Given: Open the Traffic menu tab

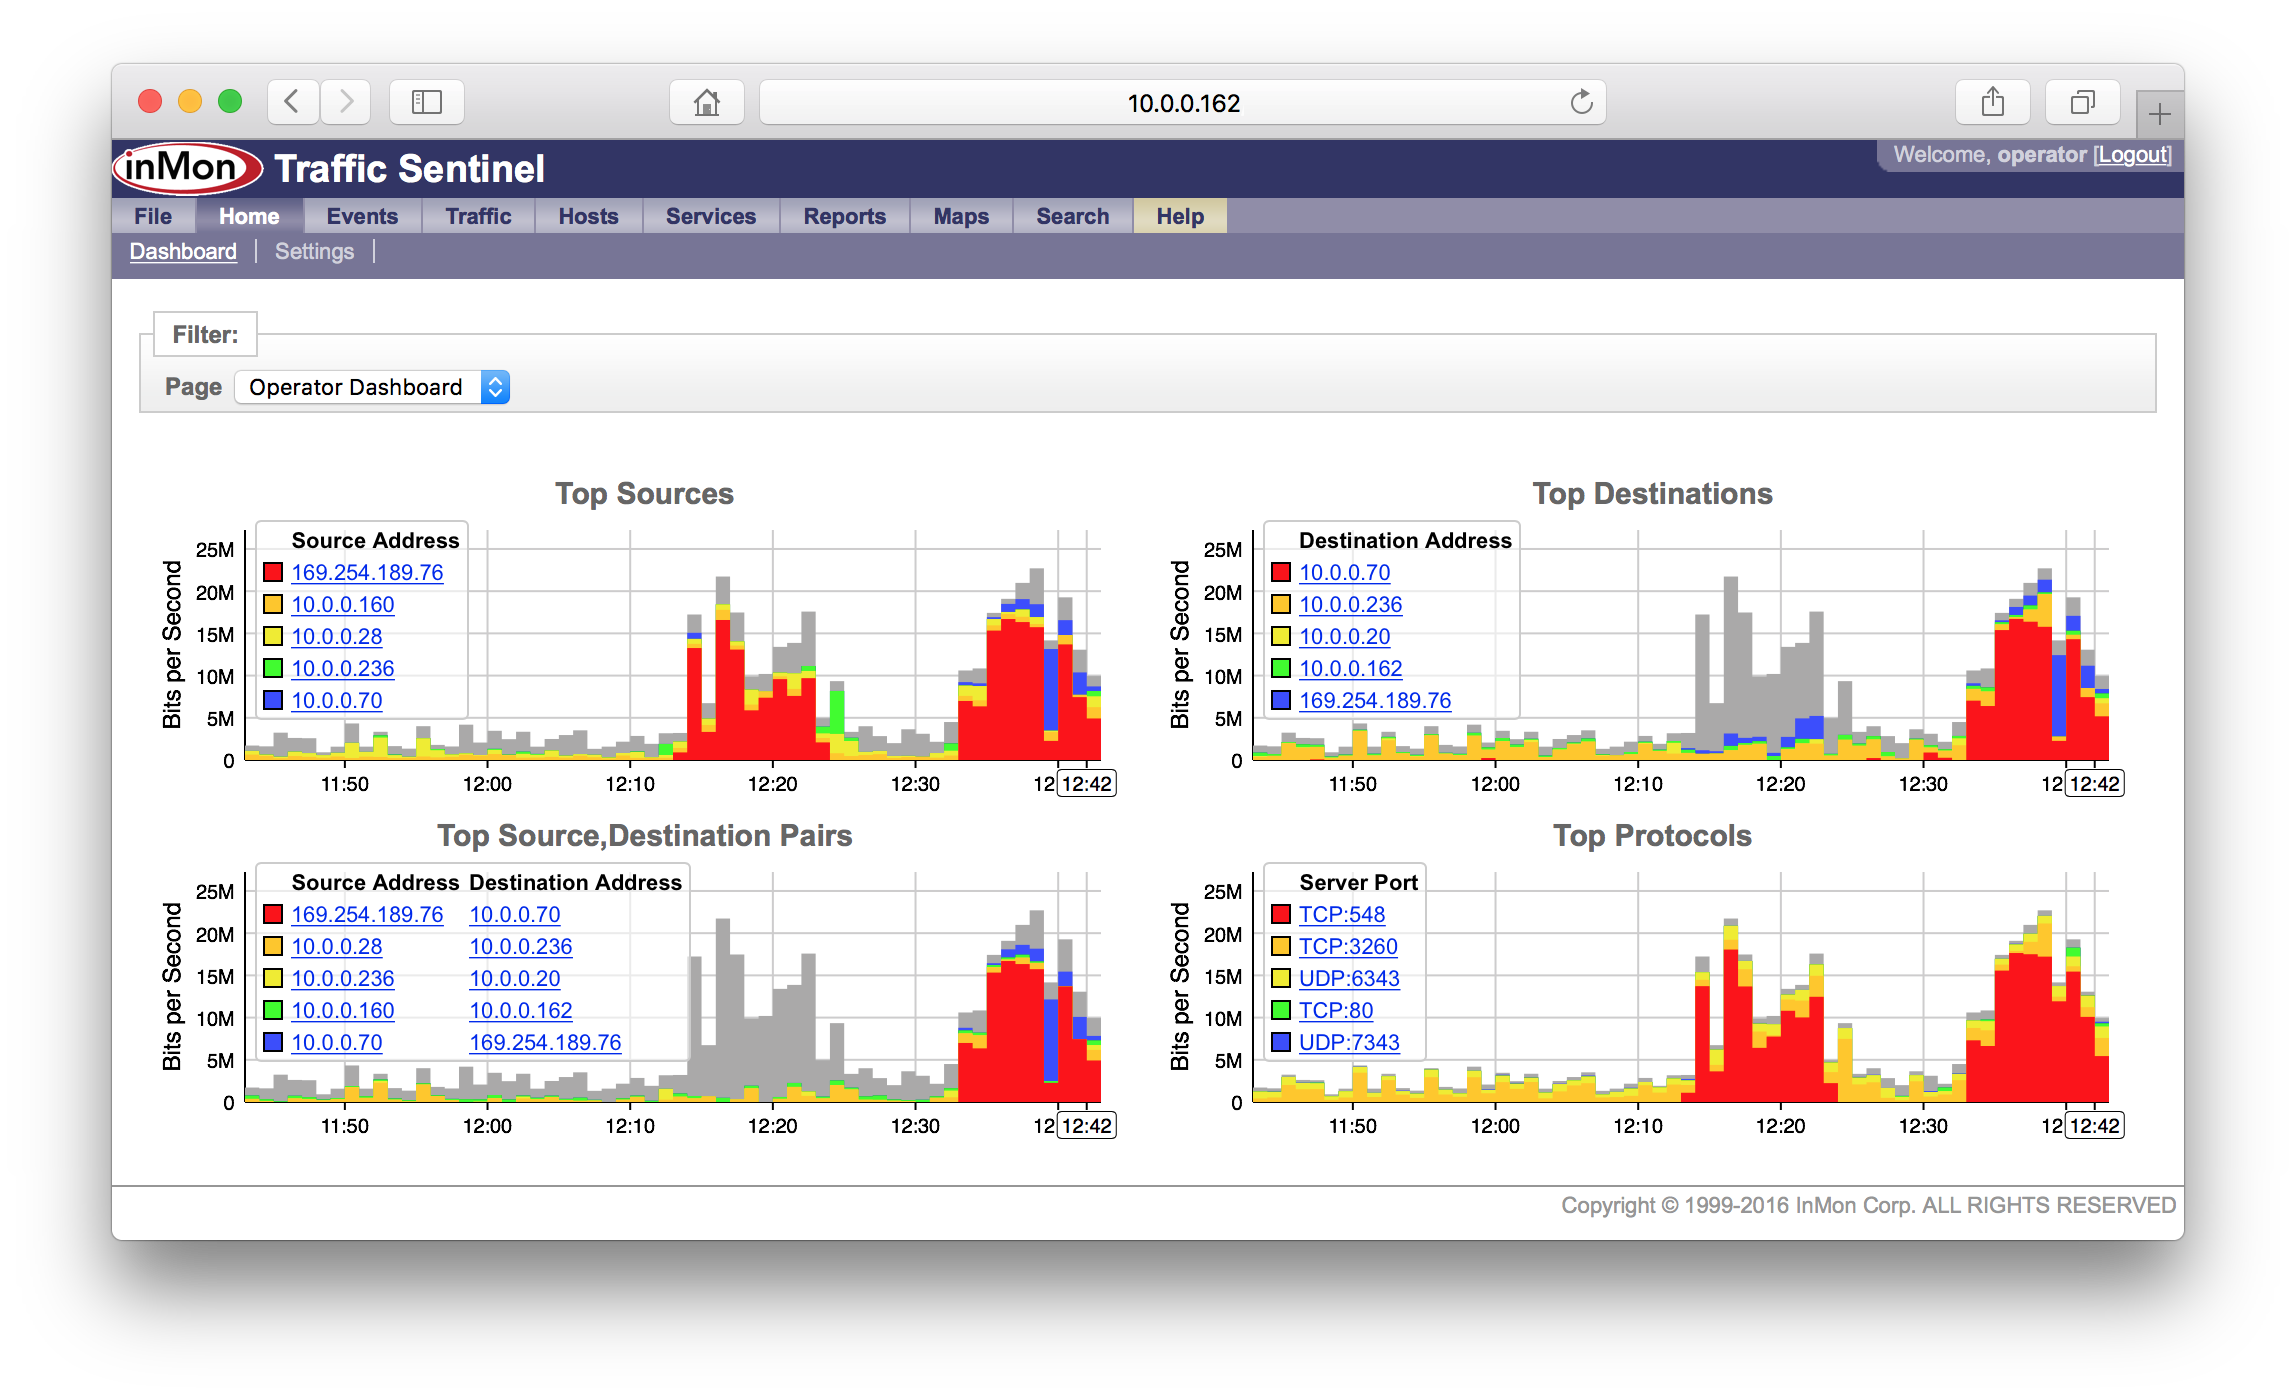Looking at the screenshot, I should 478,216.
